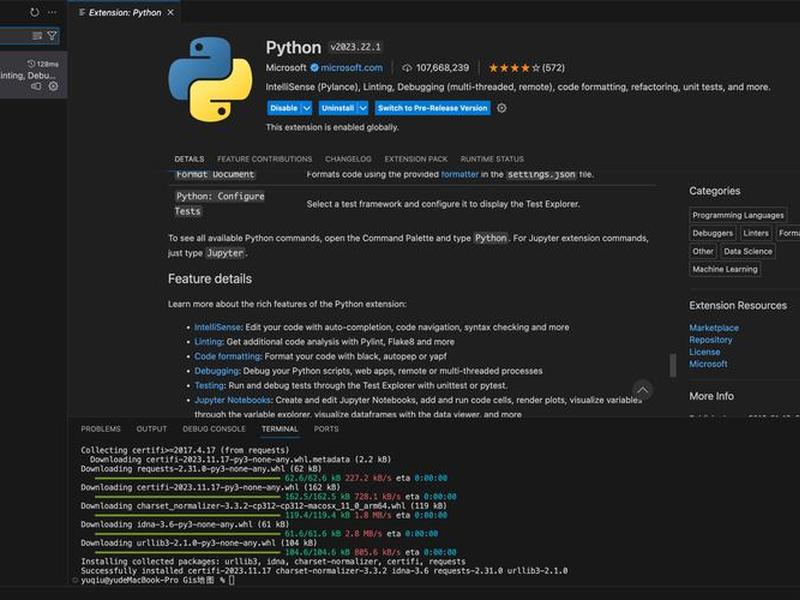View the RUNTIME STATUS tab
Viewport: 800px width, 600px height.
pos(492,159)
